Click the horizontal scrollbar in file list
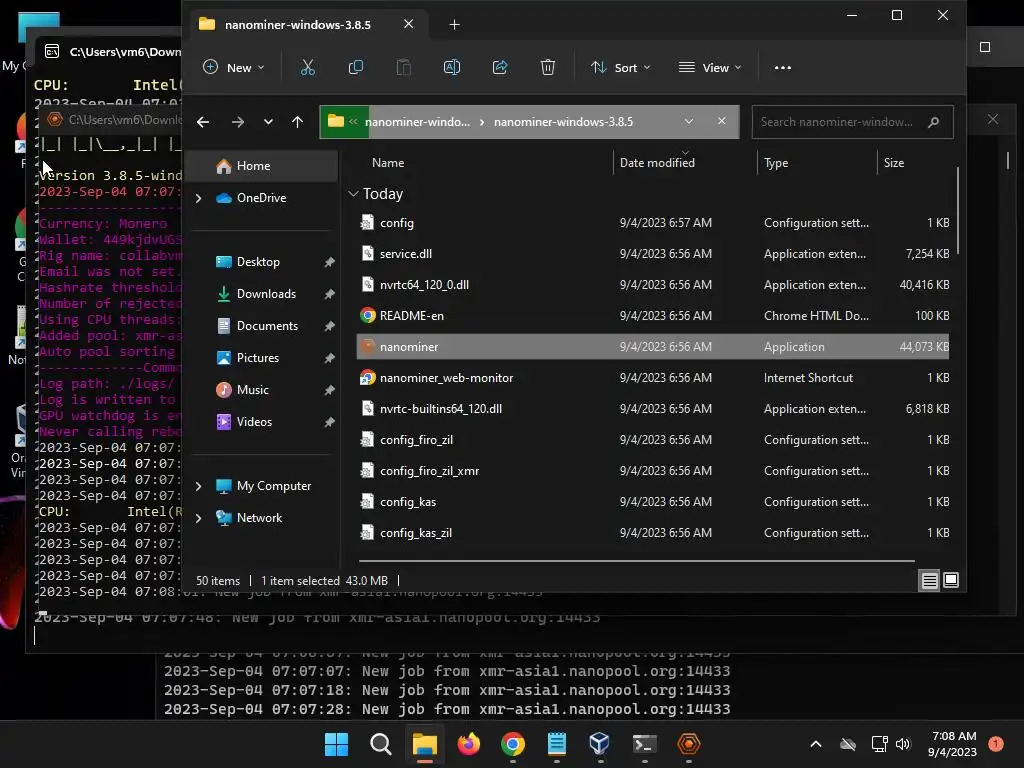This screenshot has height=768, width=1024. pyautogui.click(x=636, y=560)
